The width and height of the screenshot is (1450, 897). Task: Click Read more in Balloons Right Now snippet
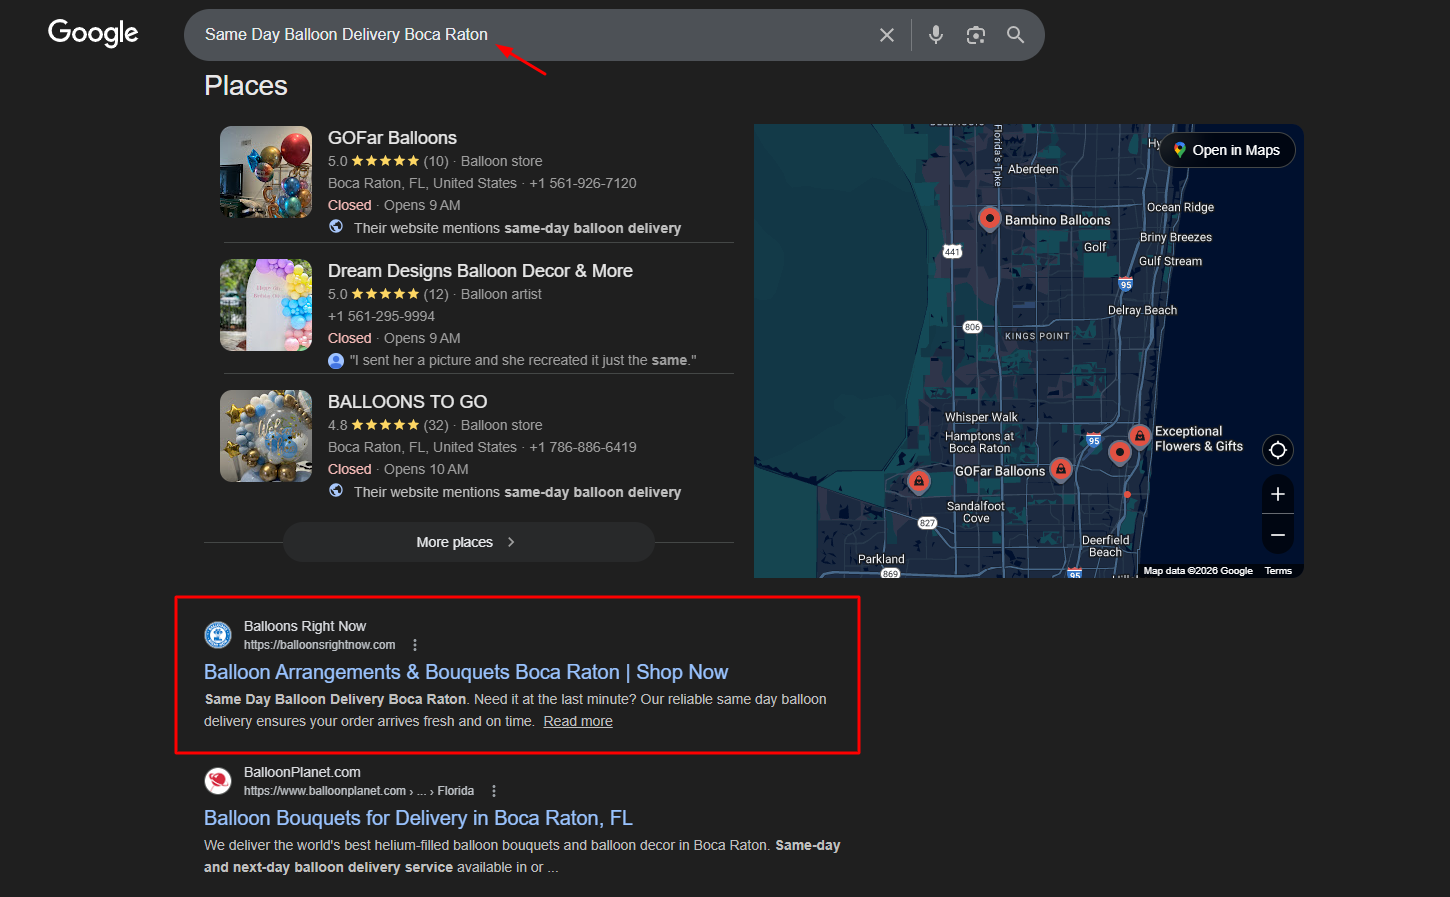[578, 721]
